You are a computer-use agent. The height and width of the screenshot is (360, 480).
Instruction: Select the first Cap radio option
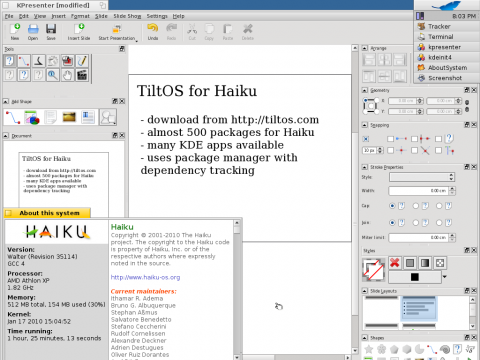pos(392,206)
